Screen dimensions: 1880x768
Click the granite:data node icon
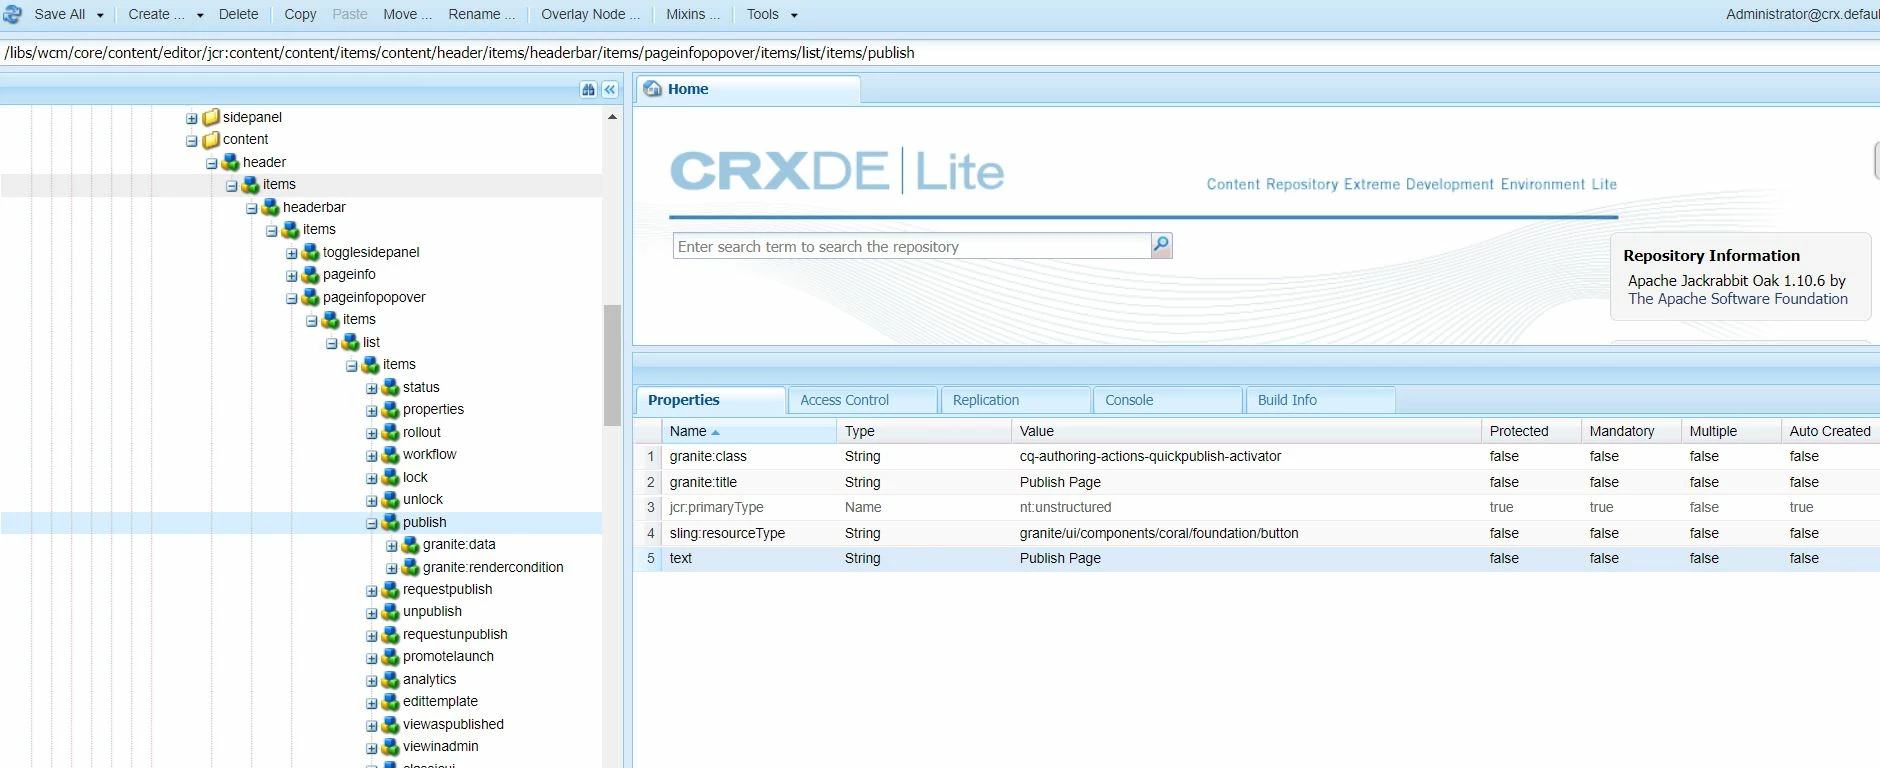pos(411,544)
